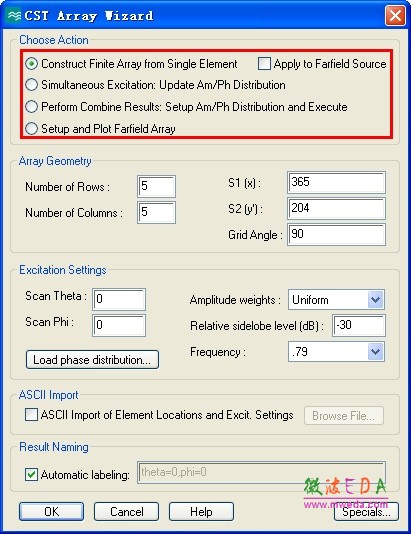Choose Perform Combine Results option
The height and width of the screenshot is (534, 411).
(x=32, y=107)
